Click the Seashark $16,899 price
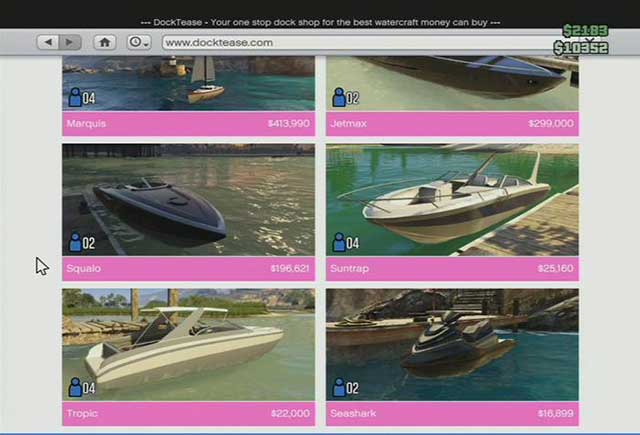 point(555,414)
